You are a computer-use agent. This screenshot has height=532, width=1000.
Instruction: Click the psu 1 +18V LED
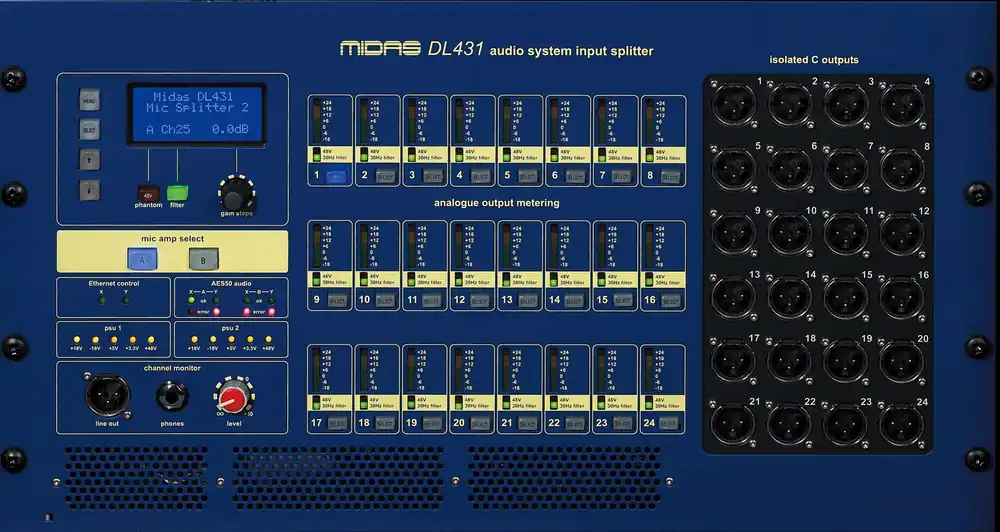click(77, 339)
